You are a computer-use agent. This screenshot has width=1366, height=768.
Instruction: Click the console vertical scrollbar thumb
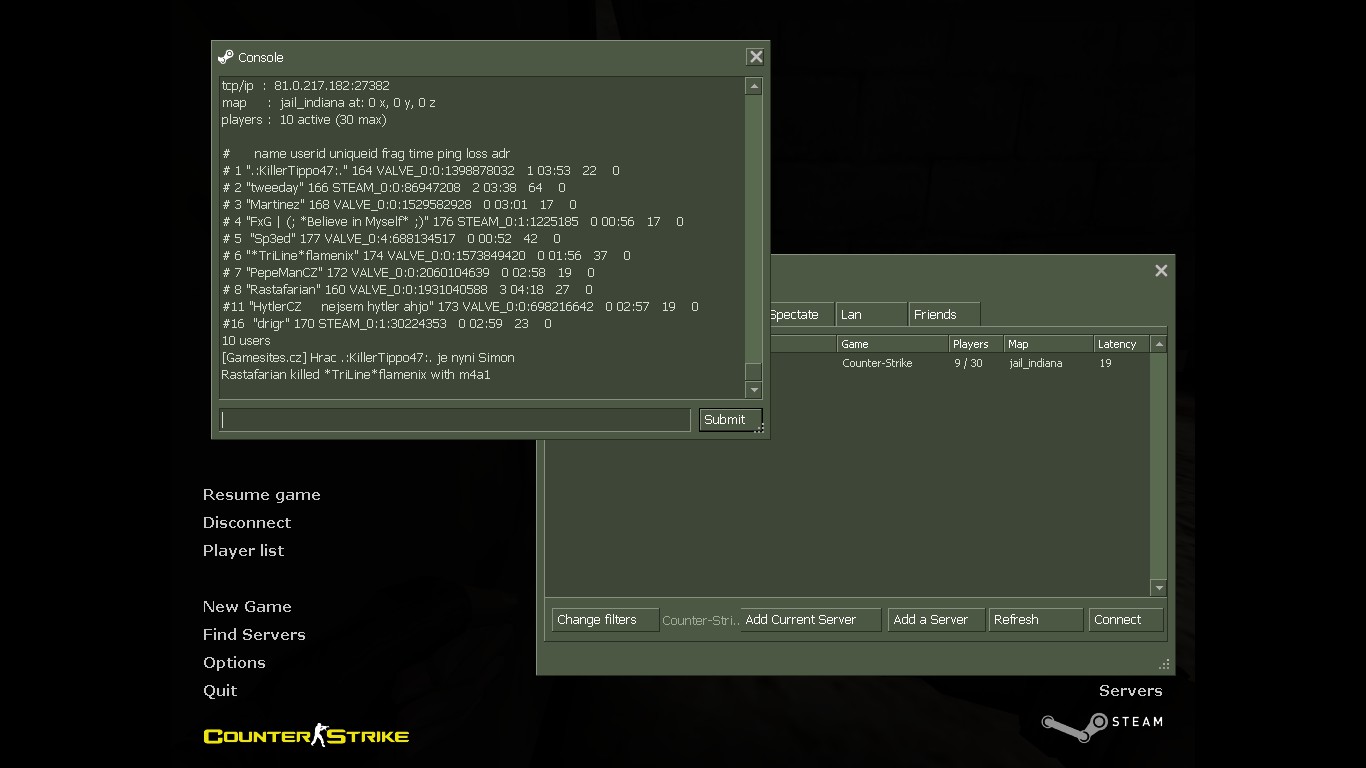[x=754, y=372]
